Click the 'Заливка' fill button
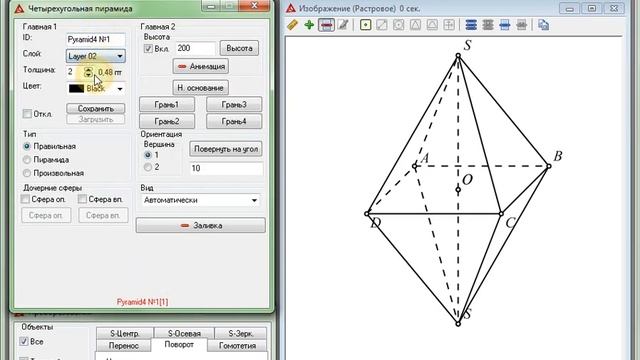640x360 pixels. click(200, 225)
